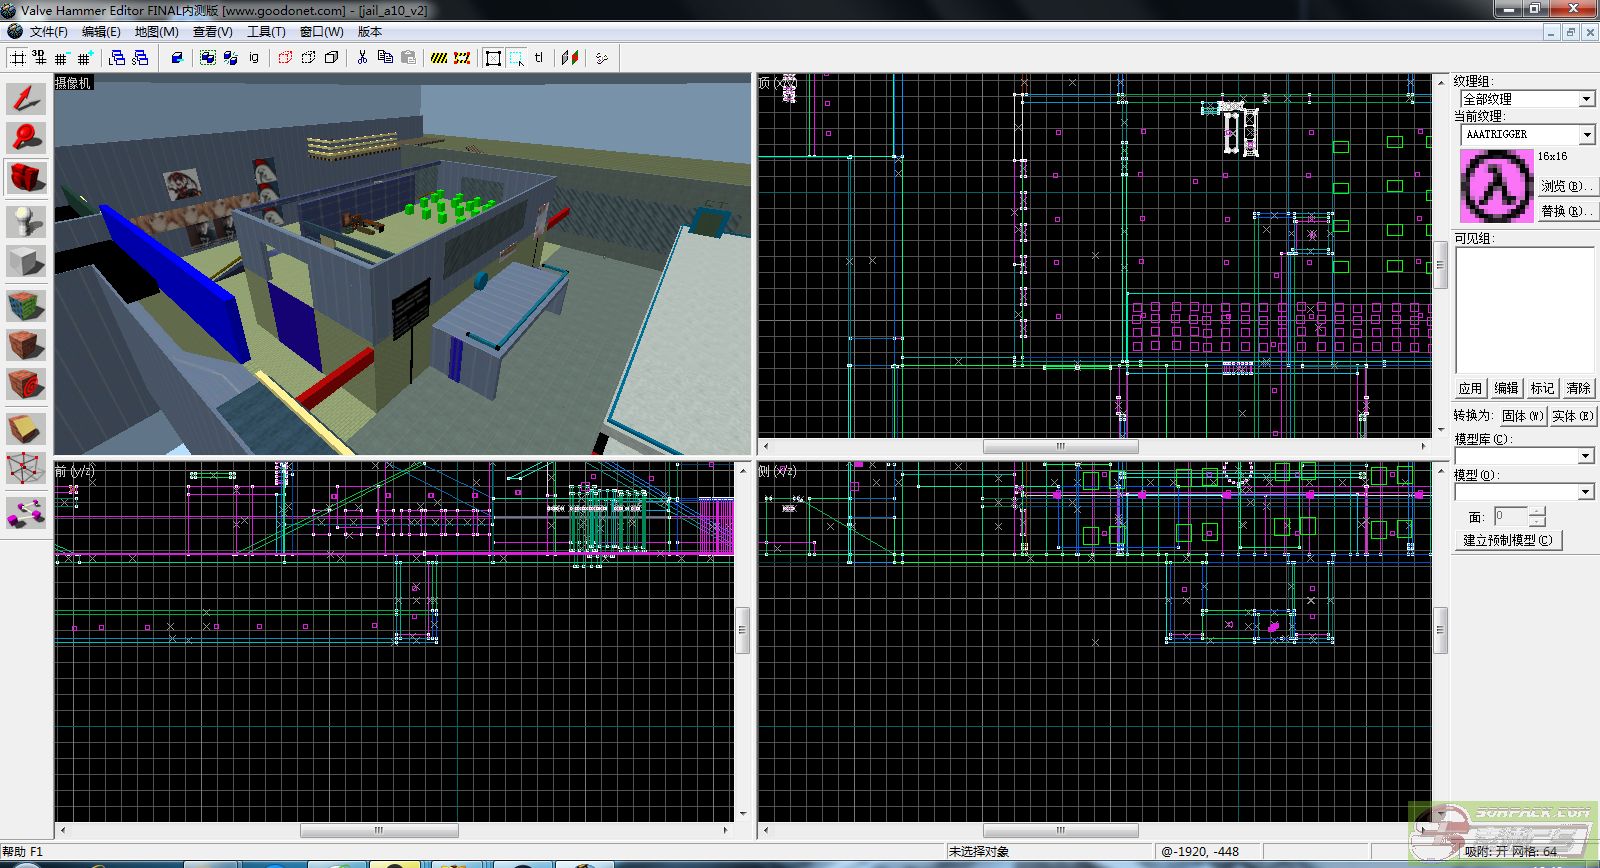
Task: Select the grey cube Block tool
Action: tap(26, 262)
